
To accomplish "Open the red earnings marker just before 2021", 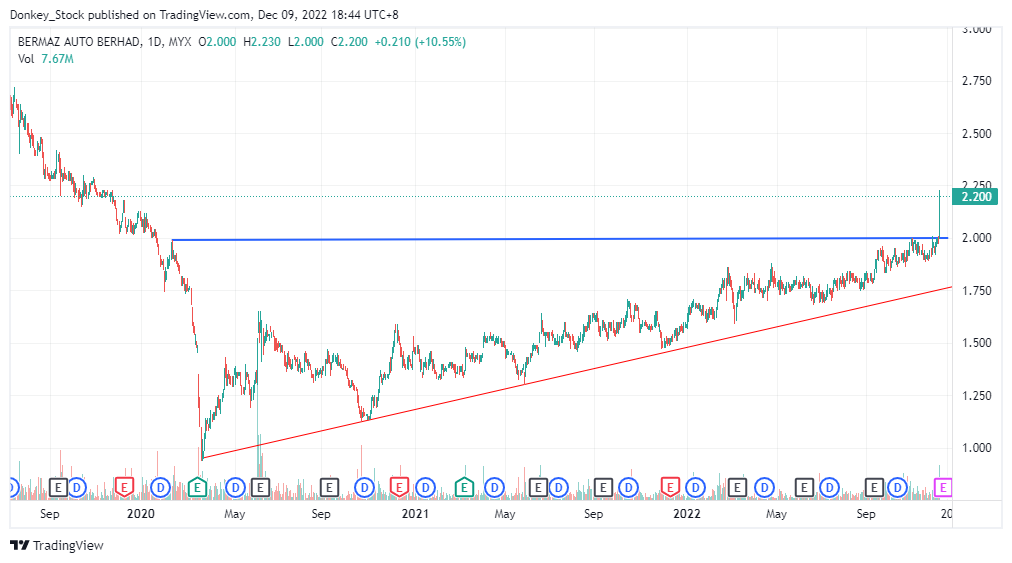I will click(400, 487).
